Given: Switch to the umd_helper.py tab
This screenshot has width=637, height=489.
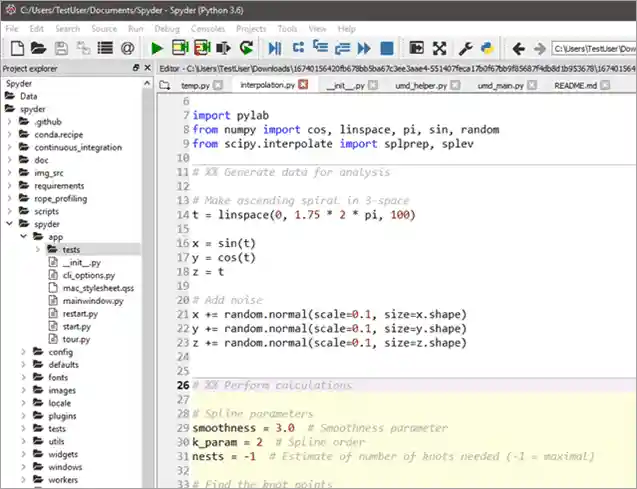Looking at the screenshot, I should [421, 86].
